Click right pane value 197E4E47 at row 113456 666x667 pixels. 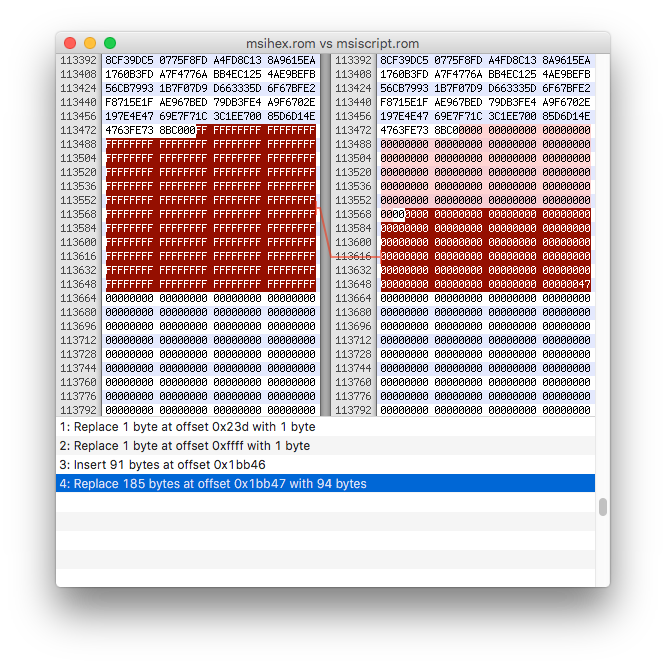coord(404,116)
